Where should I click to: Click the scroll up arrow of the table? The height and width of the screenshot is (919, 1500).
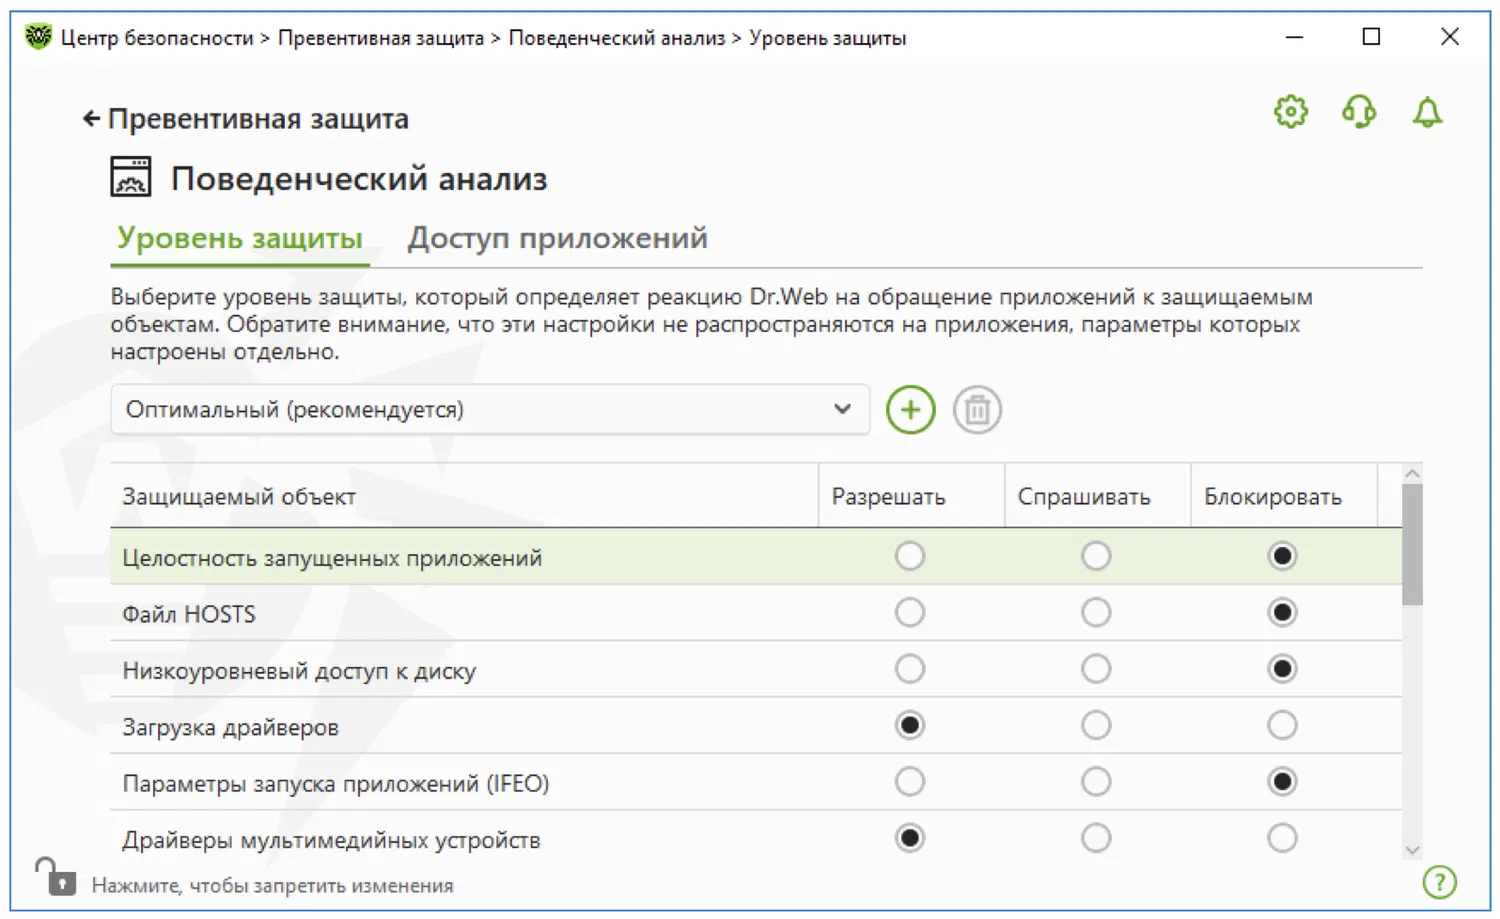pyautogui.click(x=1412, y=474)
